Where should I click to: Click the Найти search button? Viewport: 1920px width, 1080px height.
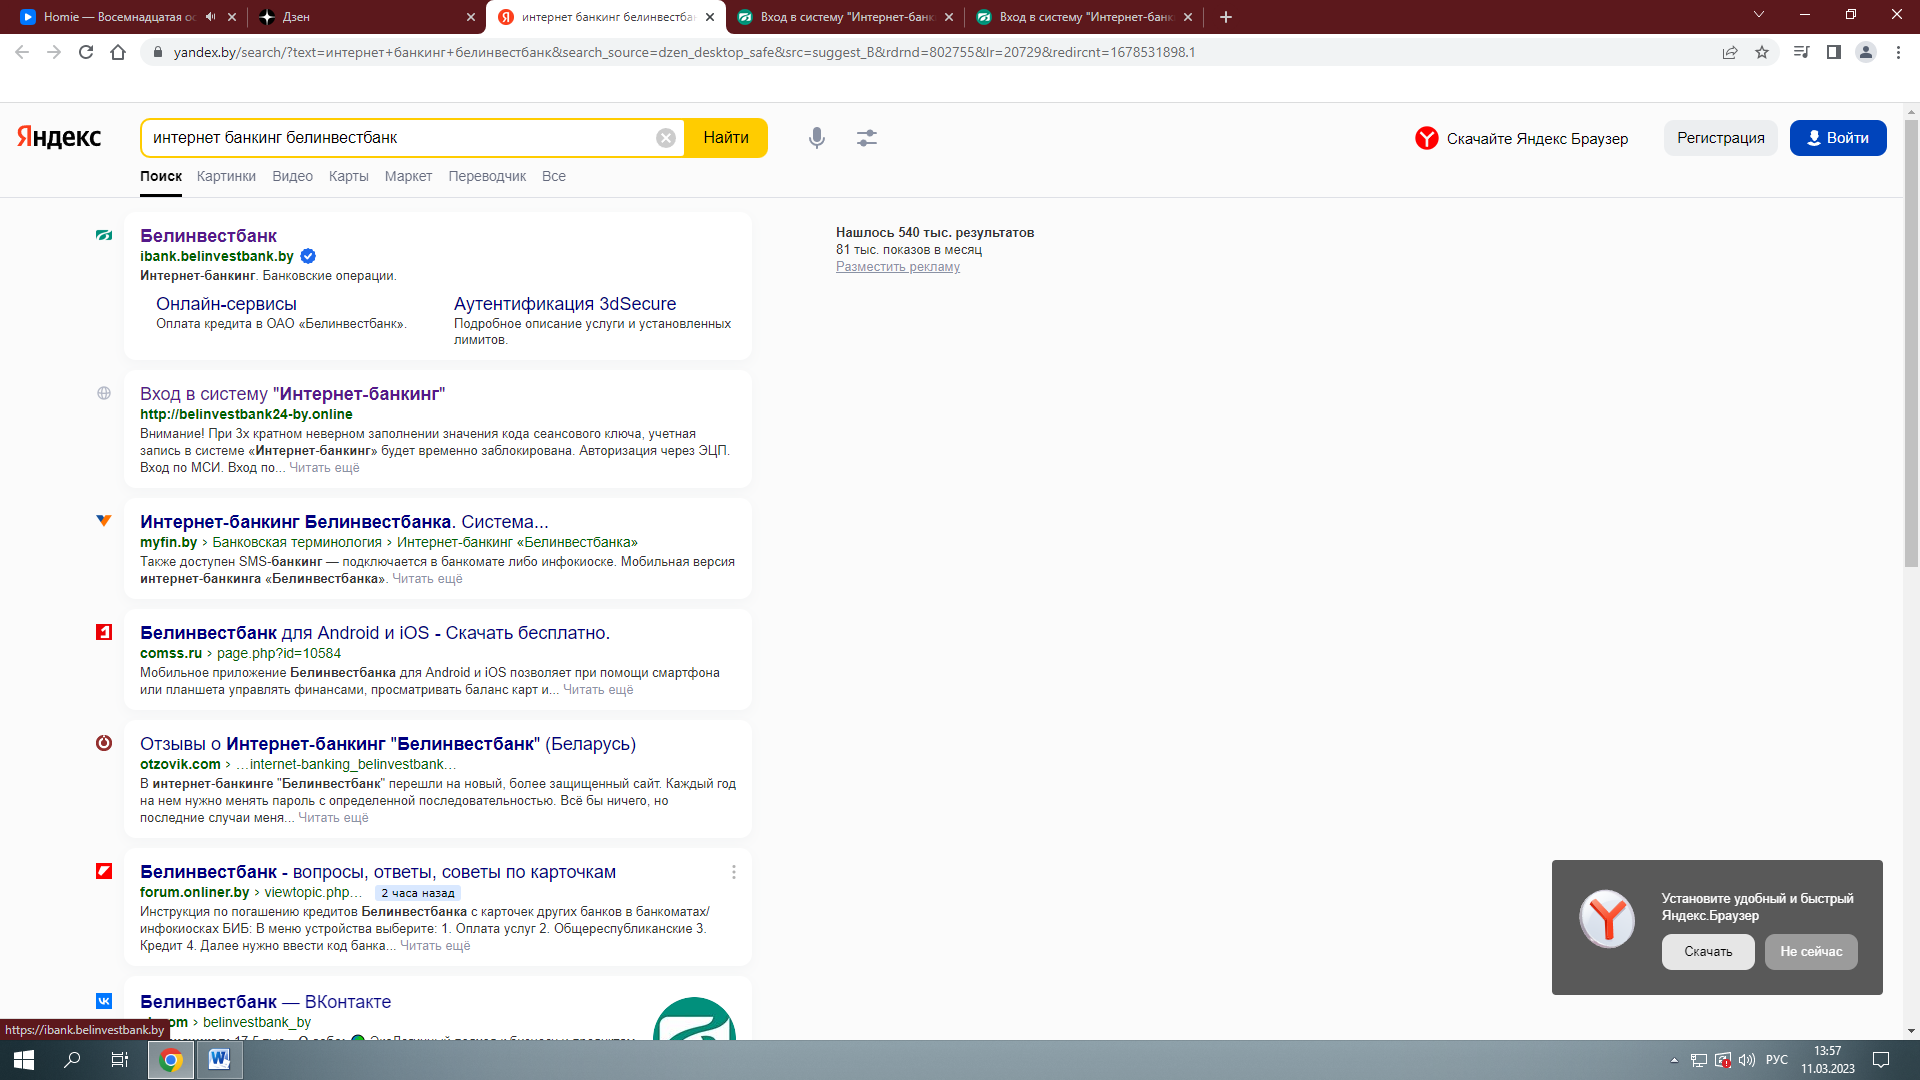point(726,138)
